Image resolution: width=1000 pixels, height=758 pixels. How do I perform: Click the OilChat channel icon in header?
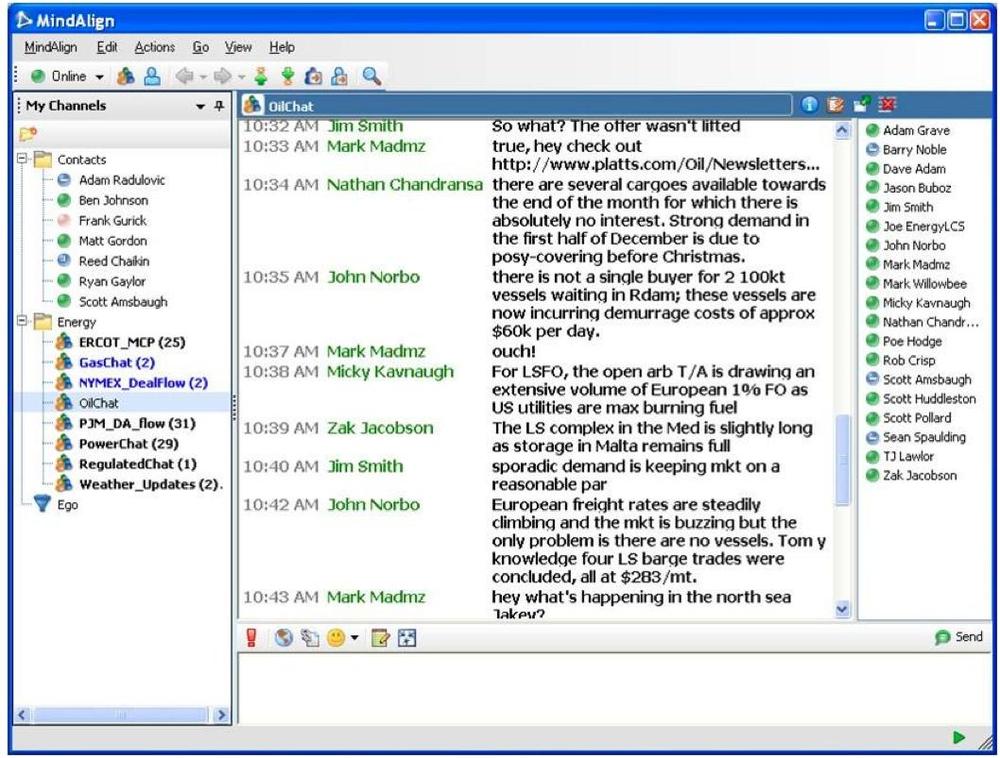coord(253,105)
